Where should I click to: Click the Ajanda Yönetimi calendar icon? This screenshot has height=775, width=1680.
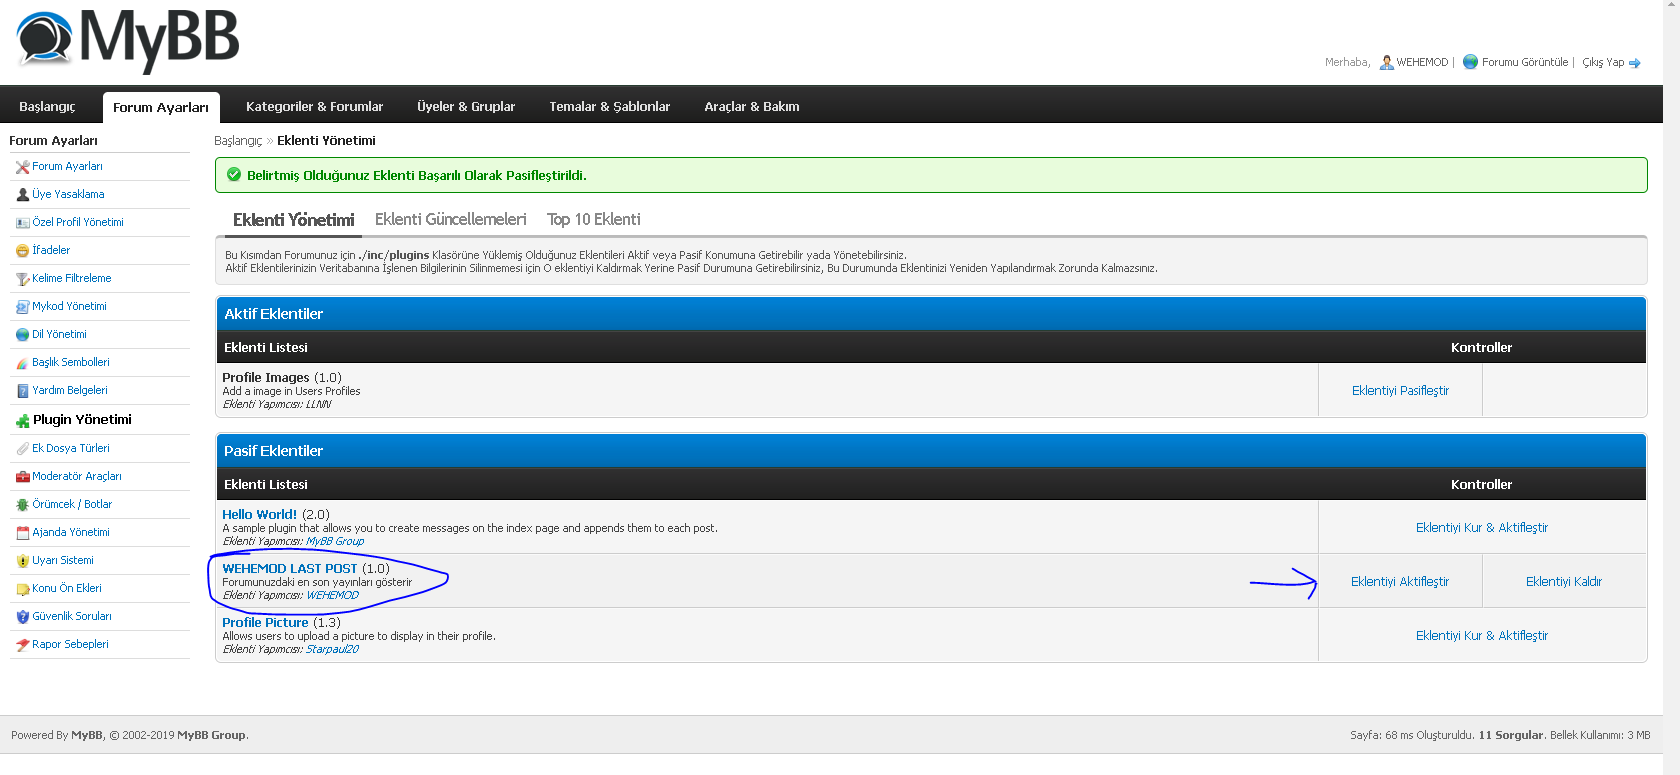click(23, 533)
